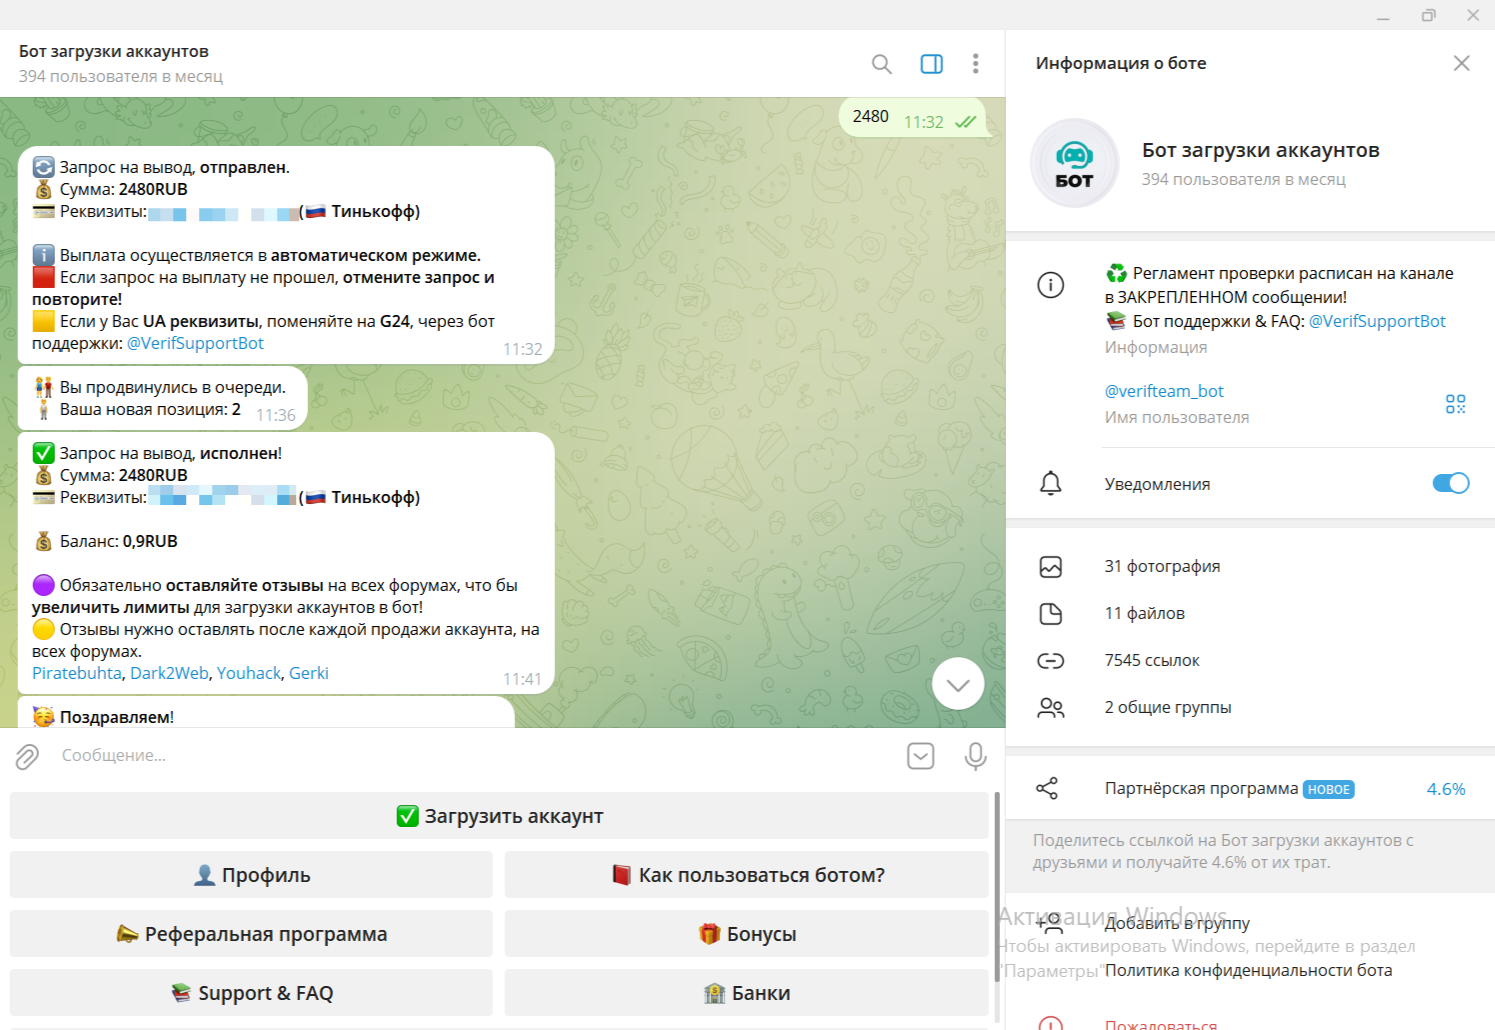Hide the bot keyboard with the chevron-box icon
Image resolution: width=1495 pixels, height=1030 pixels.
pos(920,756)
